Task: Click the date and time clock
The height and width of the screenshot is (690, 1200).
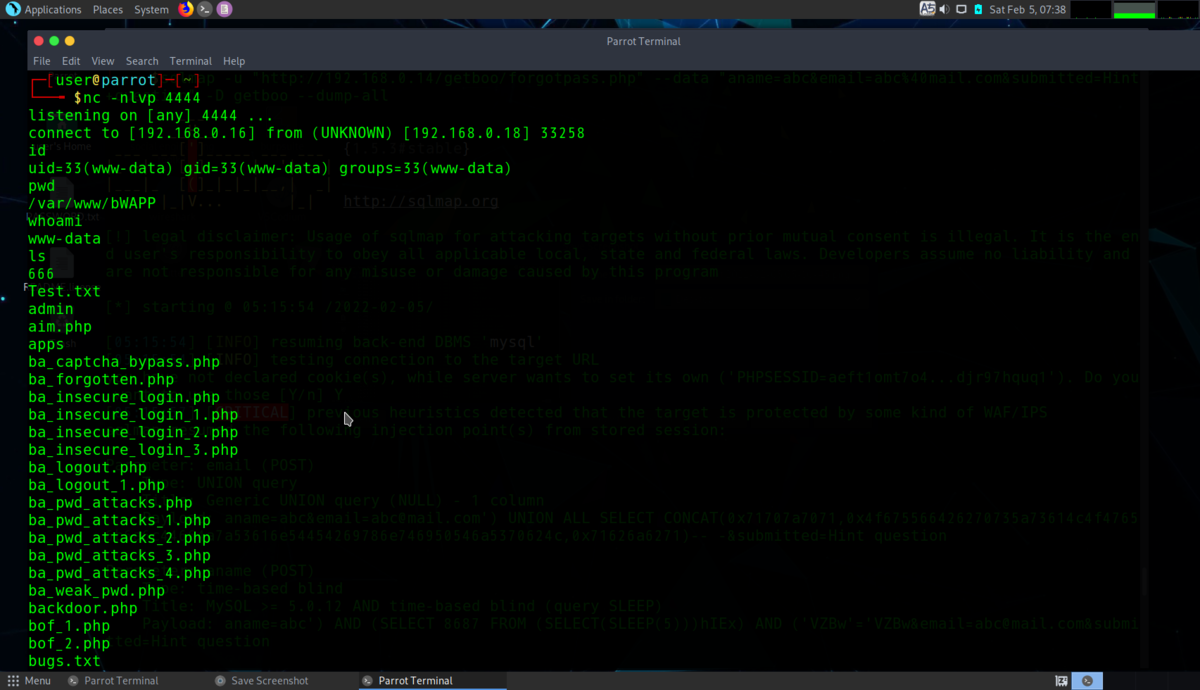Action: tap(1027, 9)
